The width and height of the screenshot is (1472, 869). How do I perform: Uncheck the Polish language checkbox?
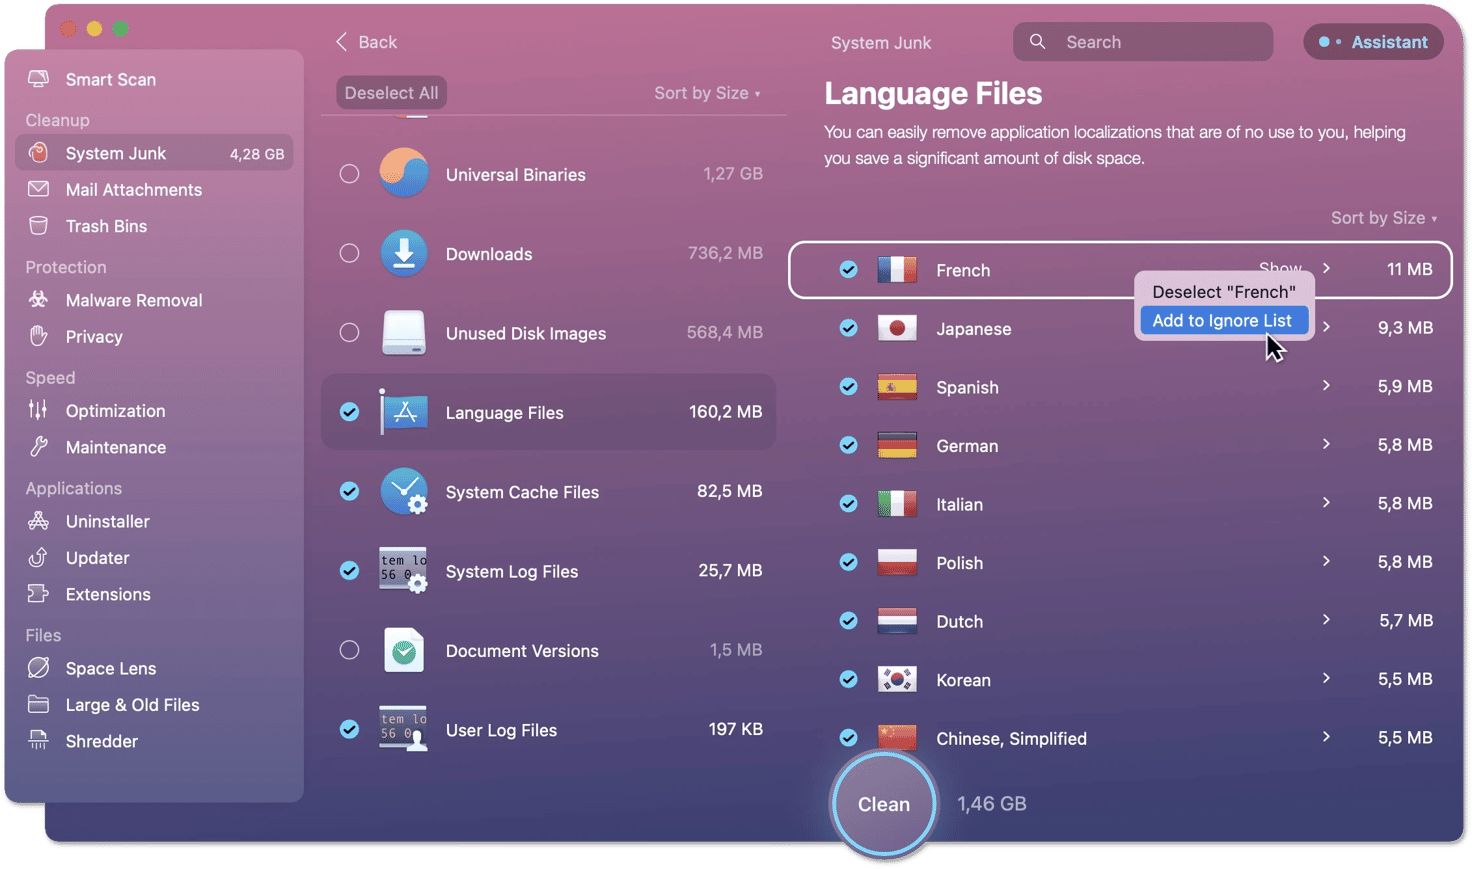click(848, 562)
